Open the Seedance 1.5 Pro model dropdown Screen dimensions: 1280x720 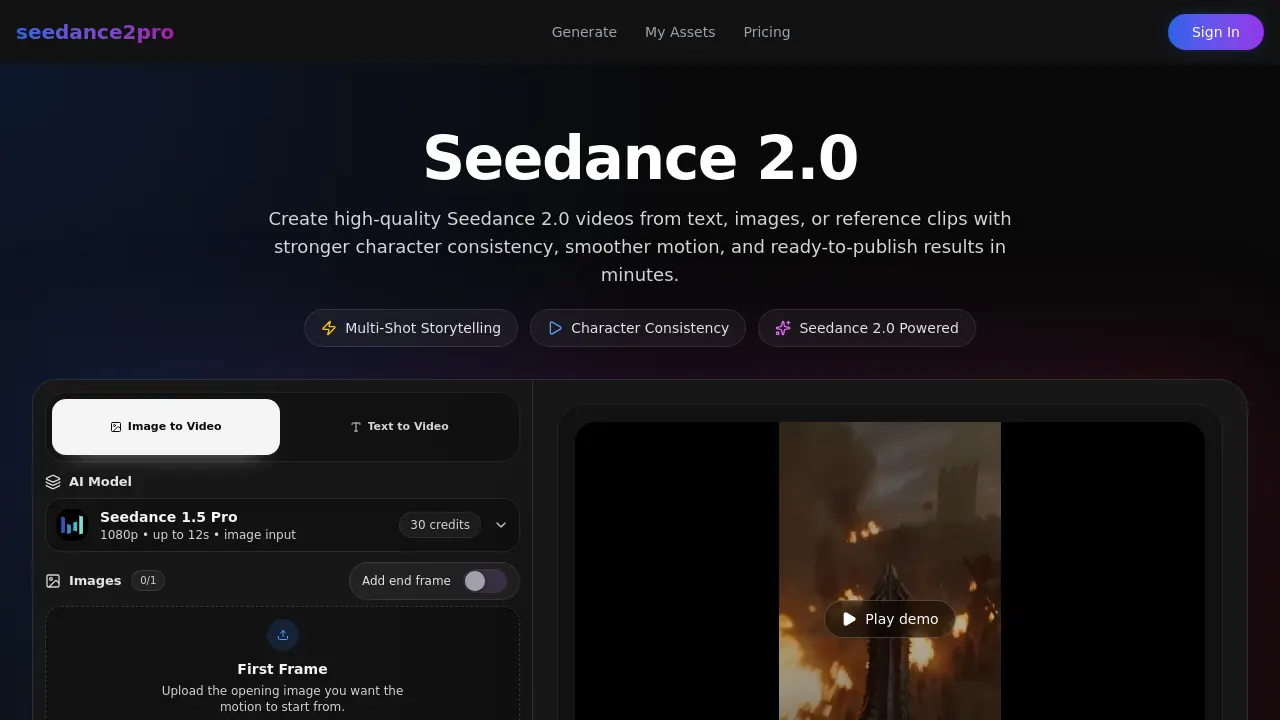(x=282, y=525)
